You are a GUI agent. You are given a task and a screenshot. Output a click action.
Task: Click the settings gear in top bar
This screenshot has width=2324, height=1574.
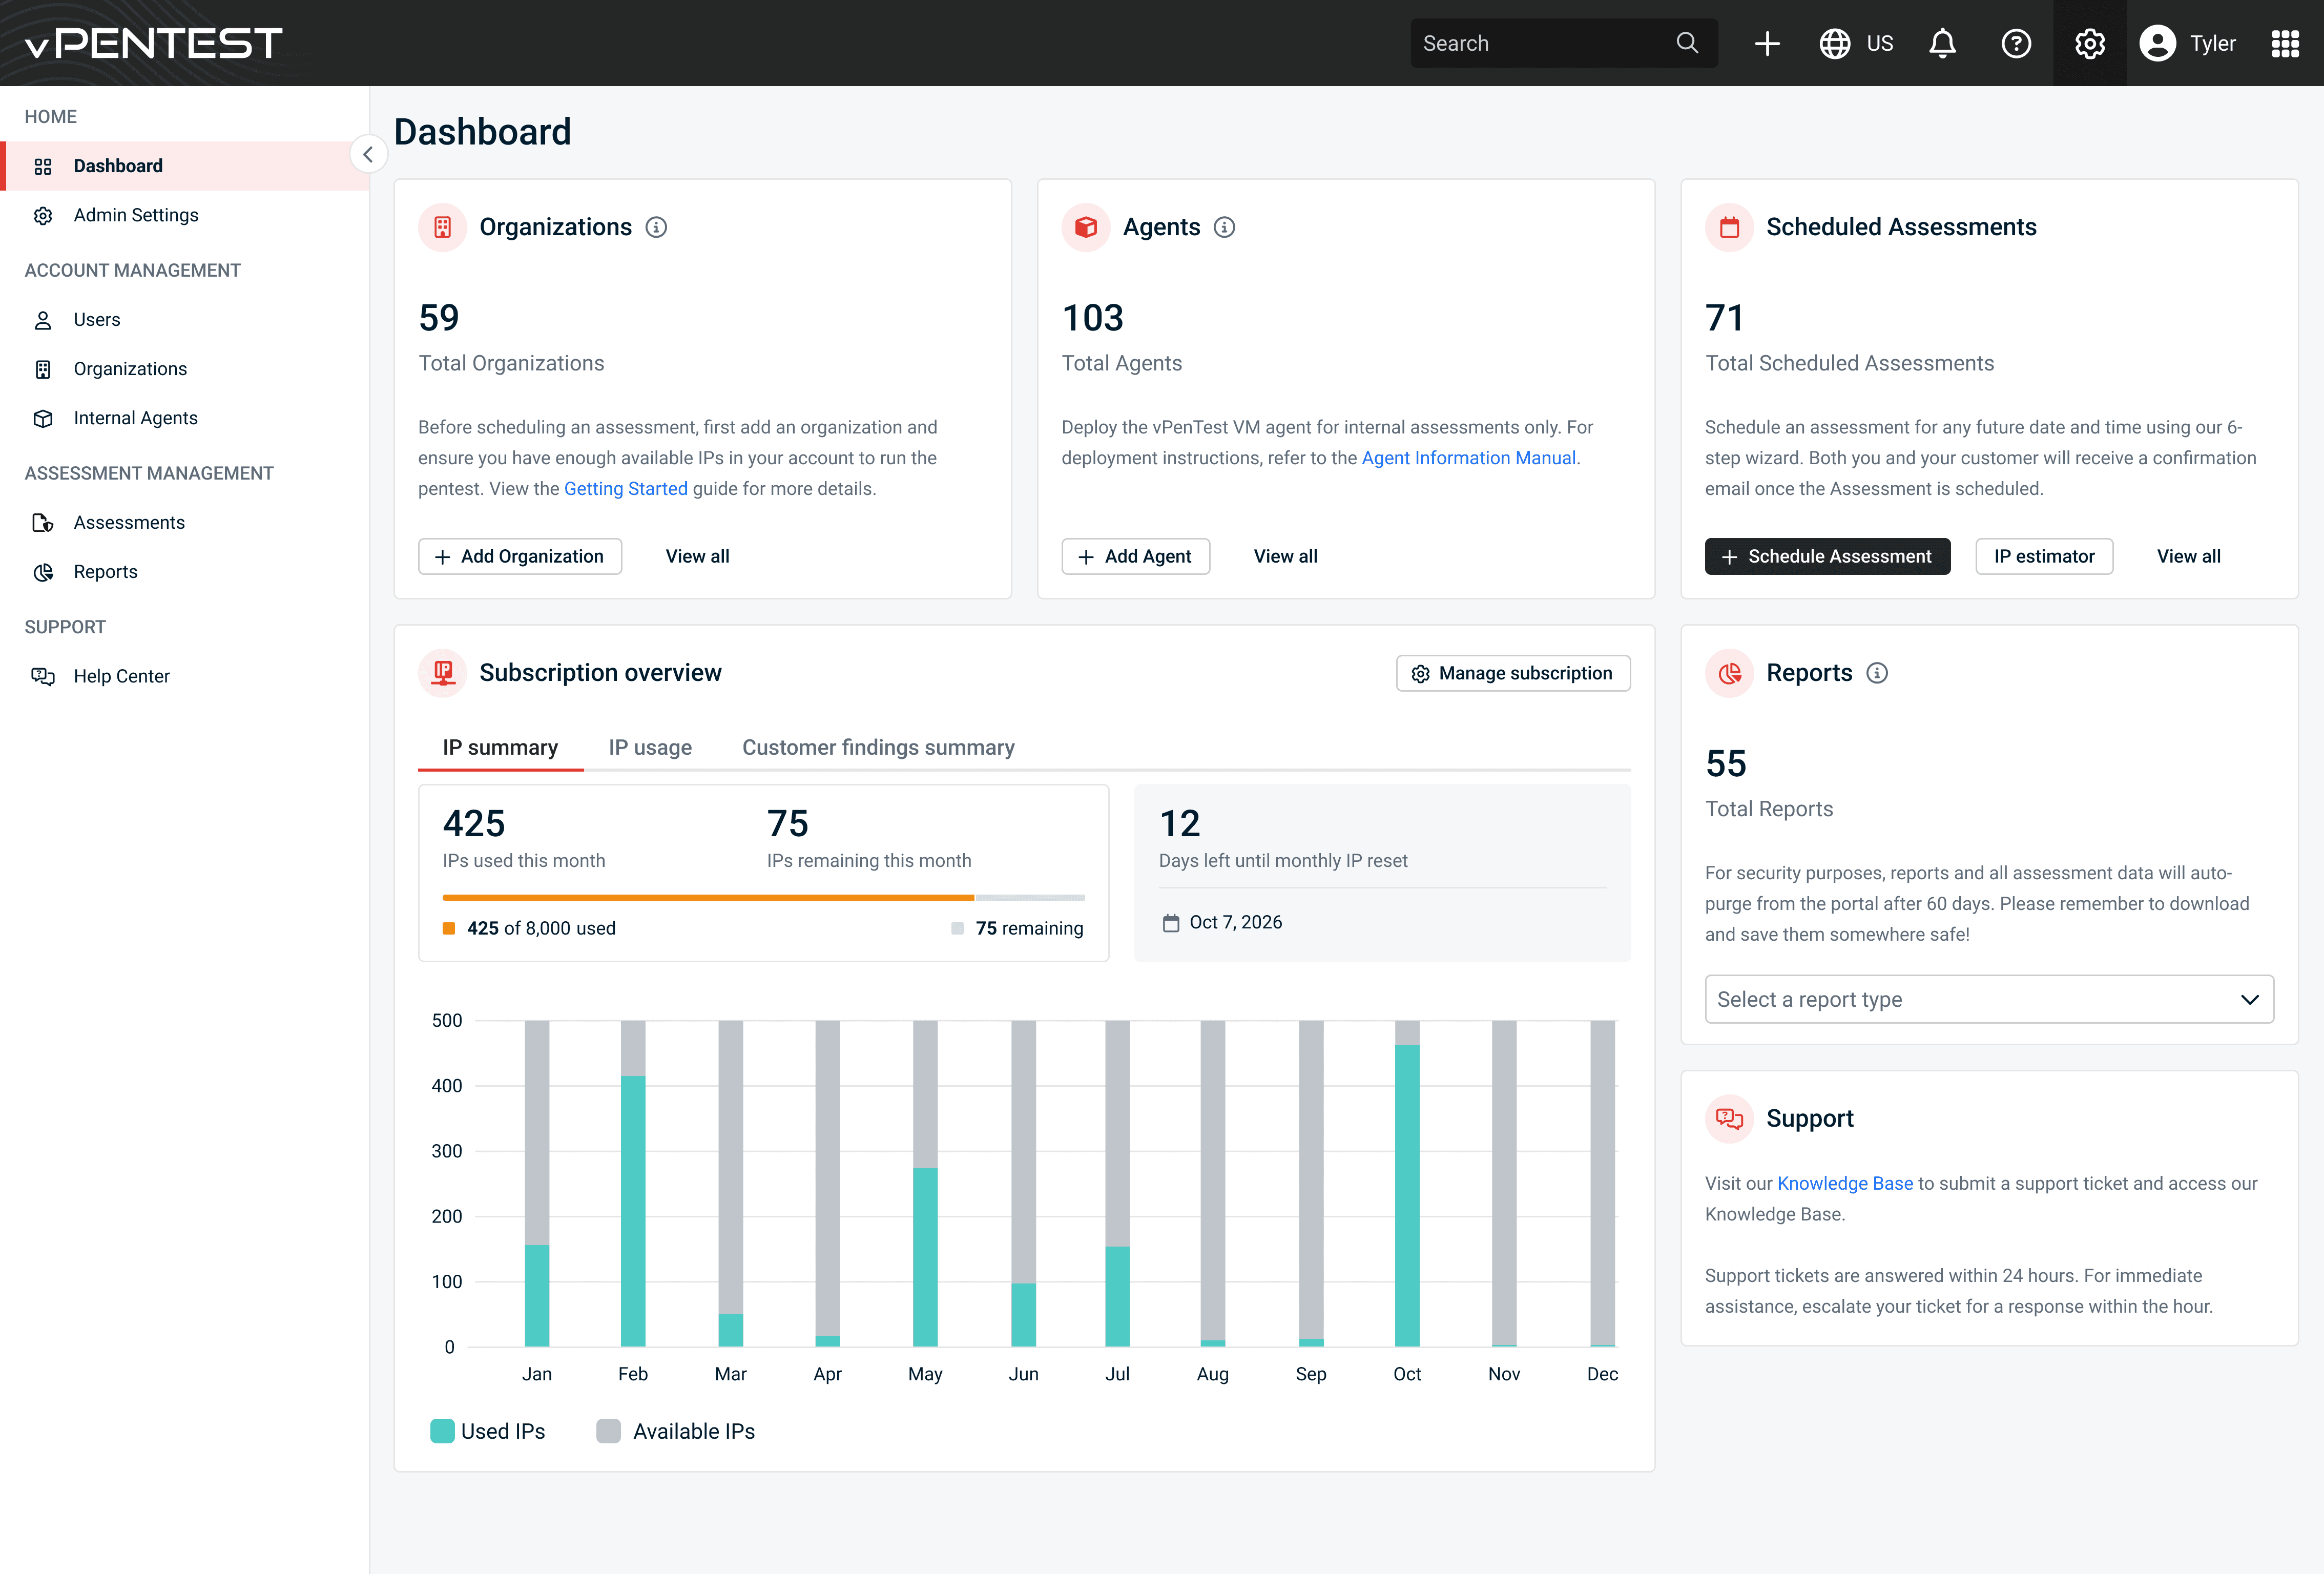2089,43
